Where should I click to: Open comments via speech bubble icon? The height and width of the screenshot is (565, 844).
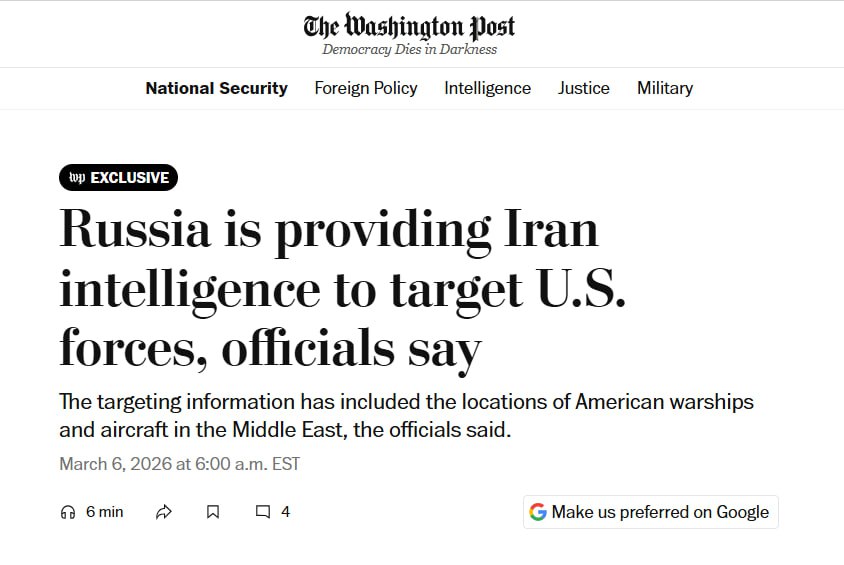263,512
